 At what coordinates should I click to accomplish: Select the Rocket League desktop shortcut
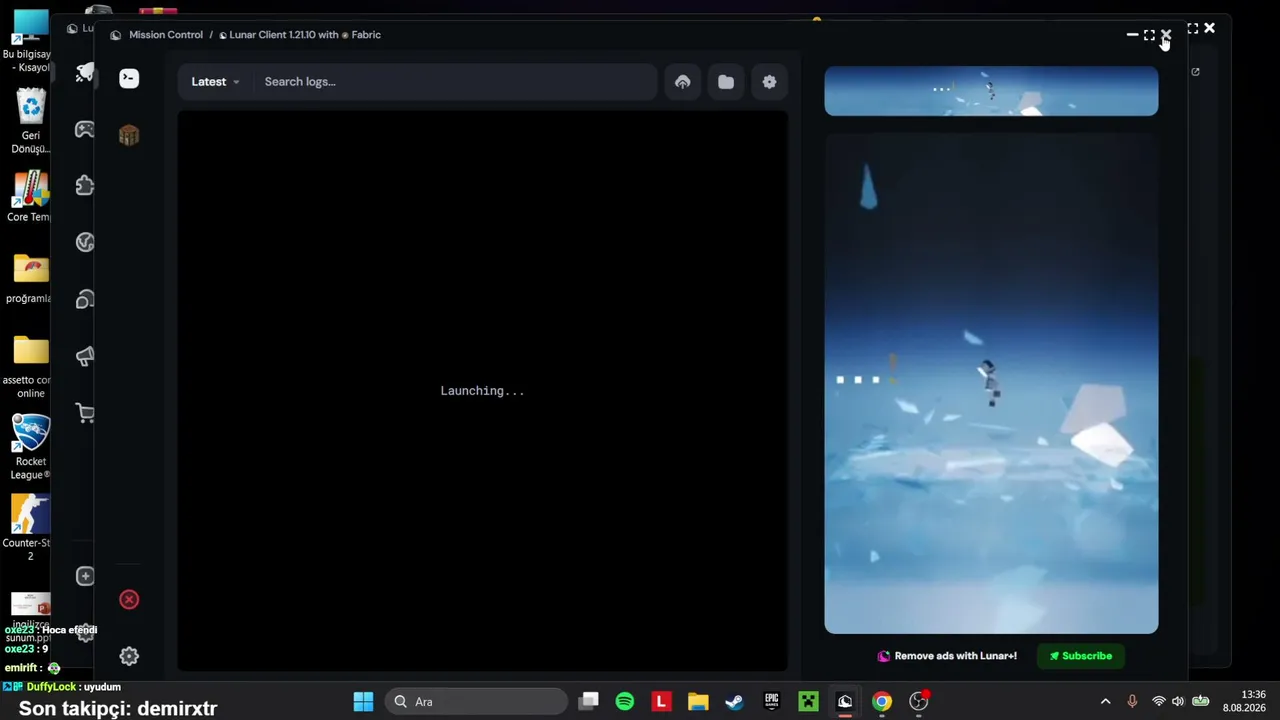click(x=31, y=447)
